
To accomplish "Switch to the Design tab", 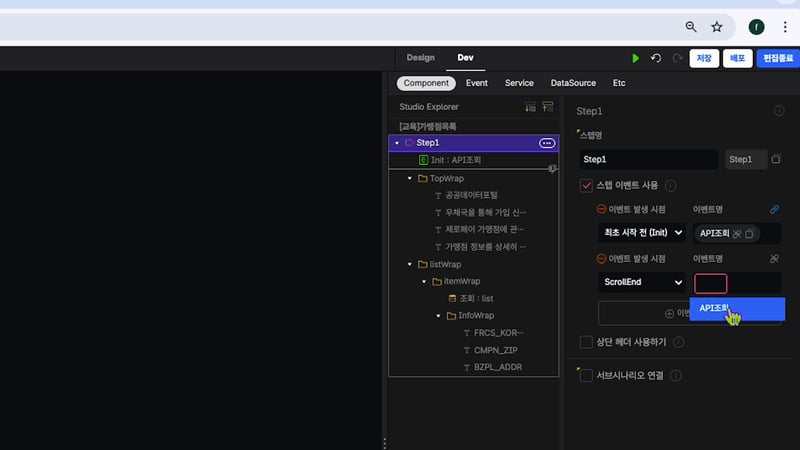I will pos(420,58).
